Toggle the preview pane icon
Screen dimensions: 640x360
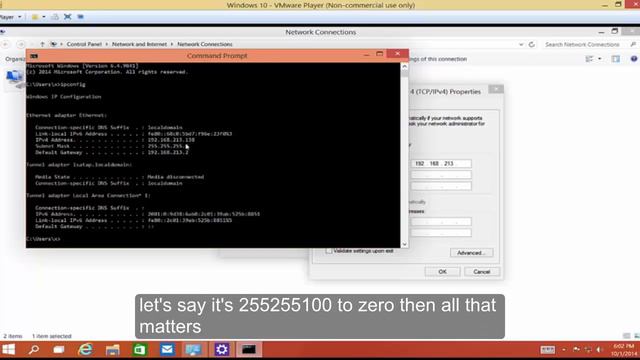[x=616, y=59]
